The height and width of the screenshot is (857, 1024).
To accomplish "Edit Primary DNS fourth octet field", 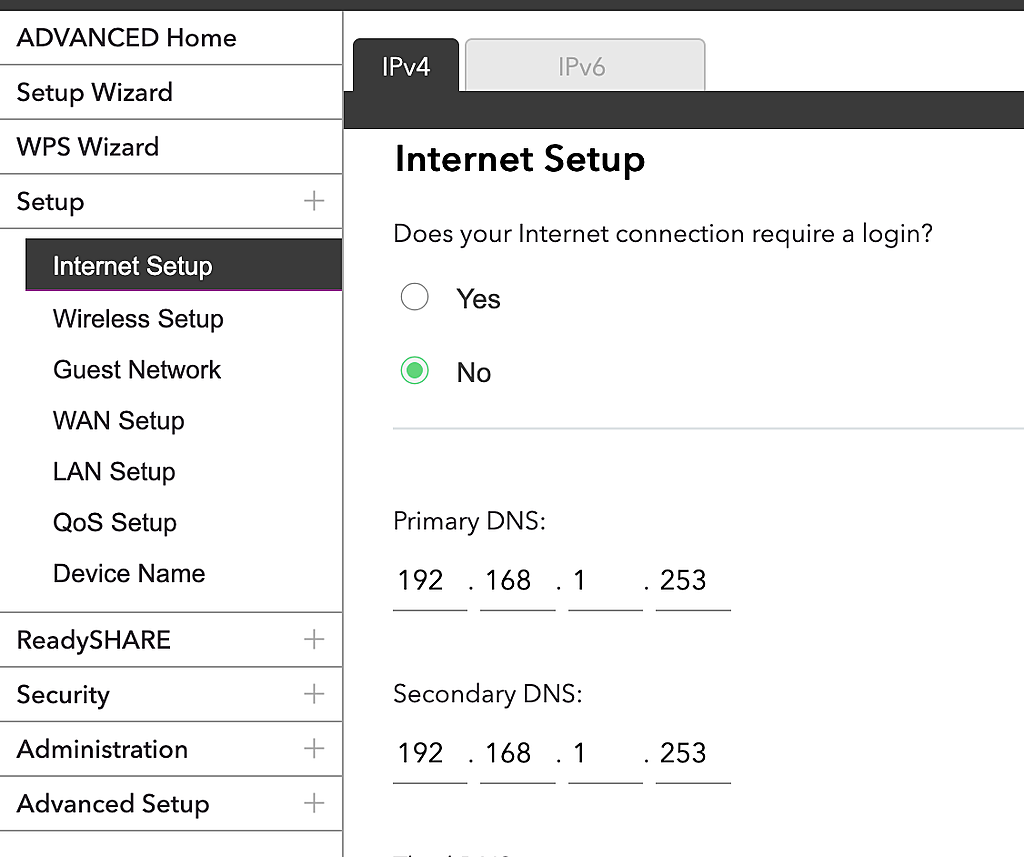I will click(x=693, y=581).
